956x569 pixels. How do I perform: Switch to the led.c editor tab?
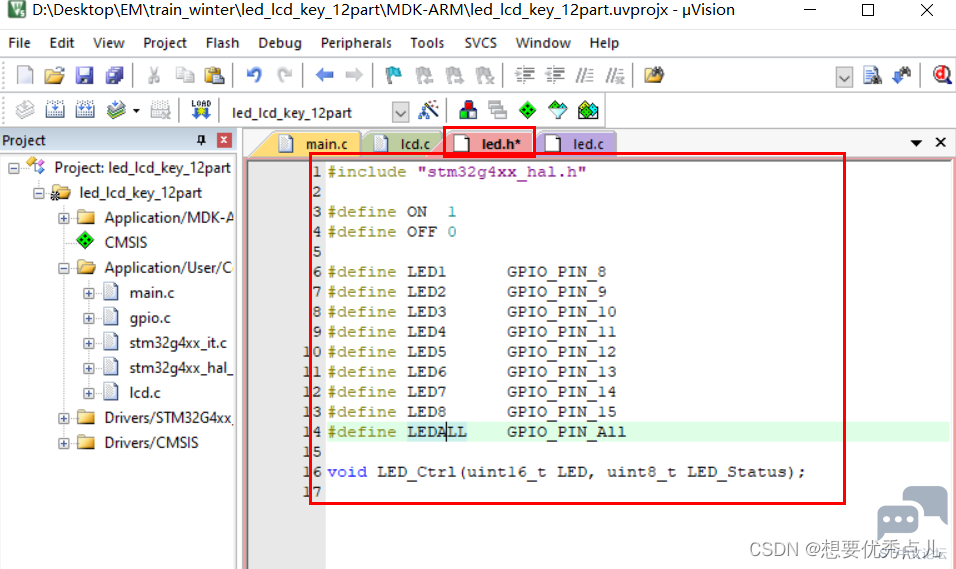pos(576,144)
